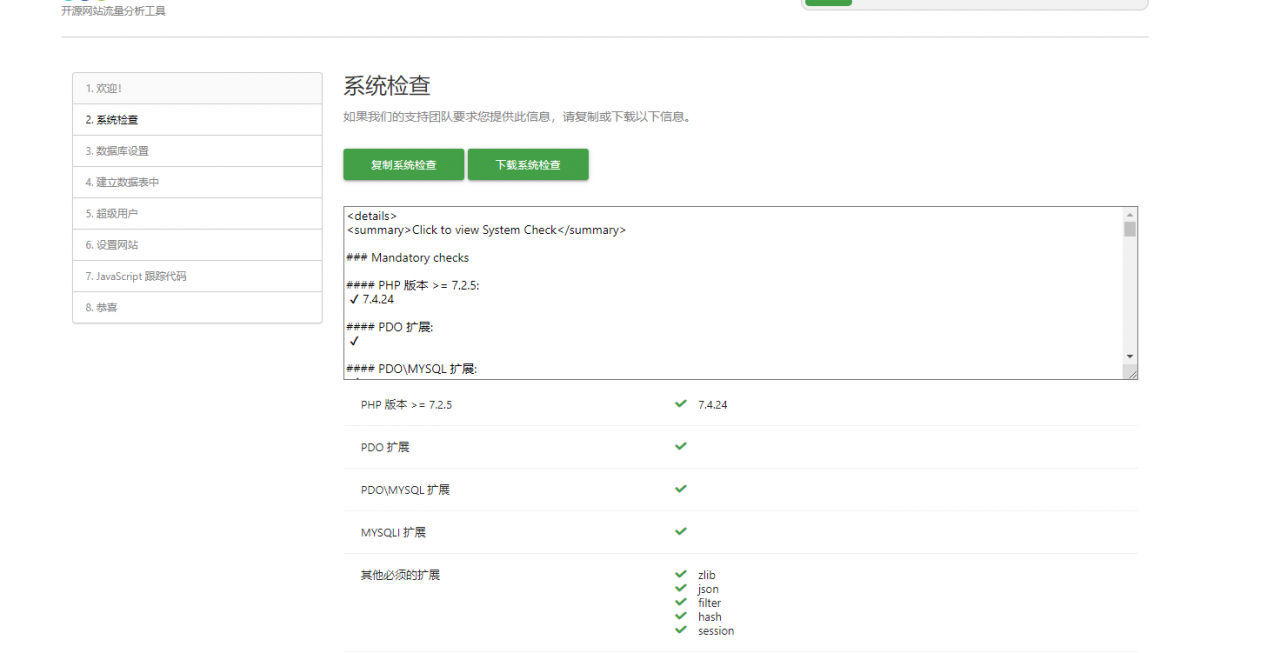The height and width of the screenshot is (653, 1280).
Task: Click the 'PDO 扩展' table label
Action: tap(385, 447)
